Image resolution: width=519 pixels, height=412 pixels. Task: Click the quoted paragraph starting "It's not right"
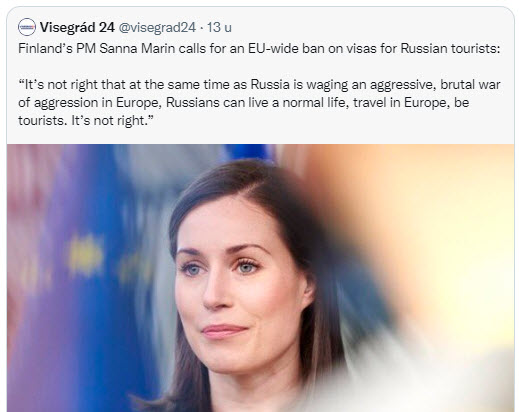click(259, 102)
